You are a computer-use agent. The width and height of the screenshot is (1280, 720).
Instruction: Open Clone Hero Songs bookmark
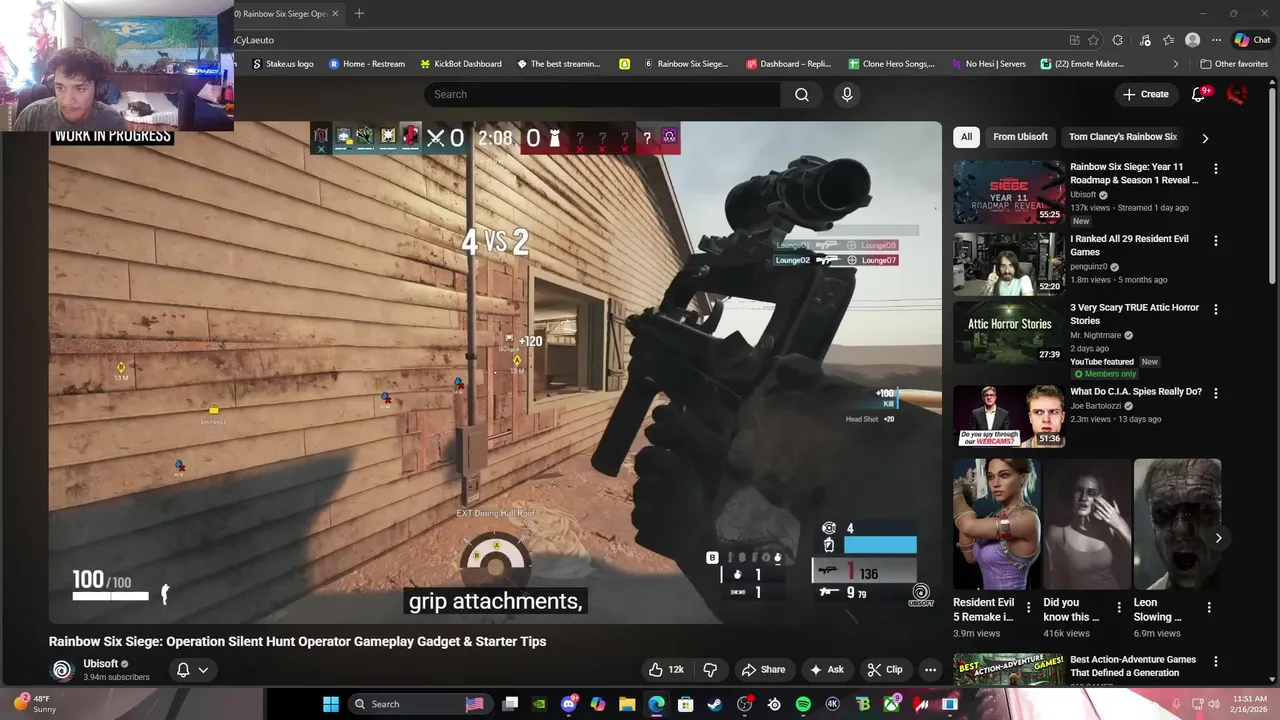[x=891, y=64]
